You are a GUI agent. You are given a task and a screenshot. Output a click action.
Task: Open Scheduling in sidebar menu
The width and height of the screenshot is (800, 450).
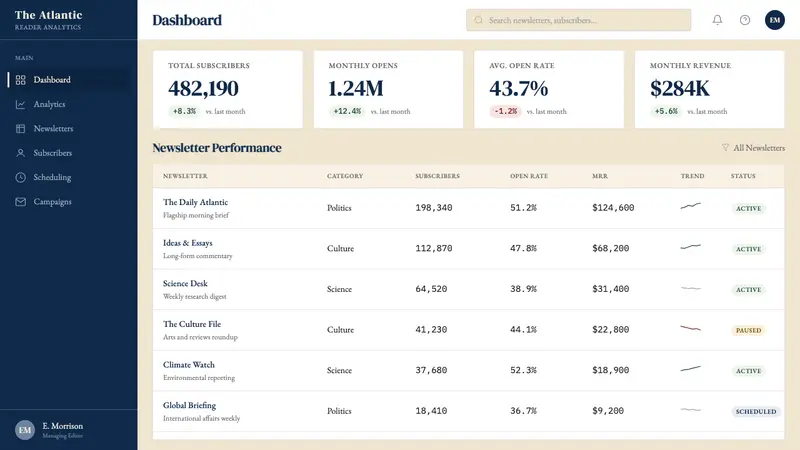pos(68,177)
